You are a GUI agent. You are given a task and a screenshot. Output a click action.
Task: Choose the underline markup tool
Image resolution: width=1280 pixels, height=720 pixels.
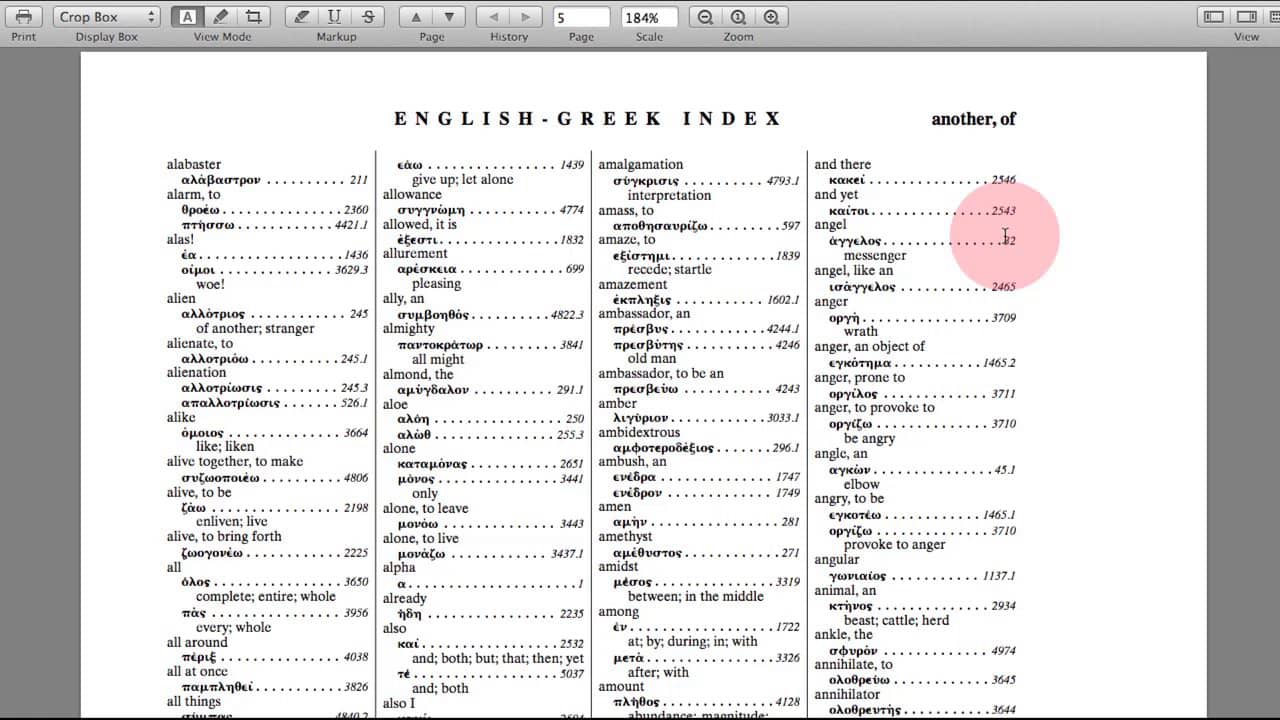tap(335, 17)
